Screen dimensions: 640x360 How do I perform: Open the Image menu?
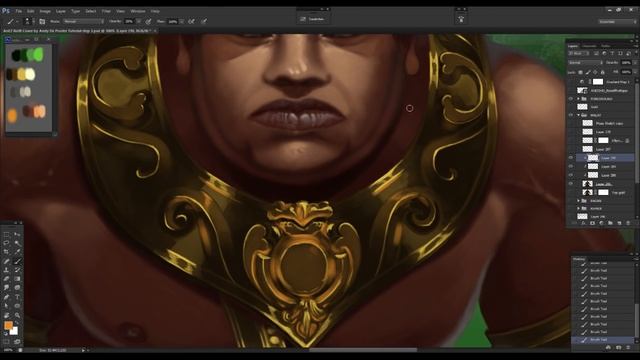pos(45,11)
